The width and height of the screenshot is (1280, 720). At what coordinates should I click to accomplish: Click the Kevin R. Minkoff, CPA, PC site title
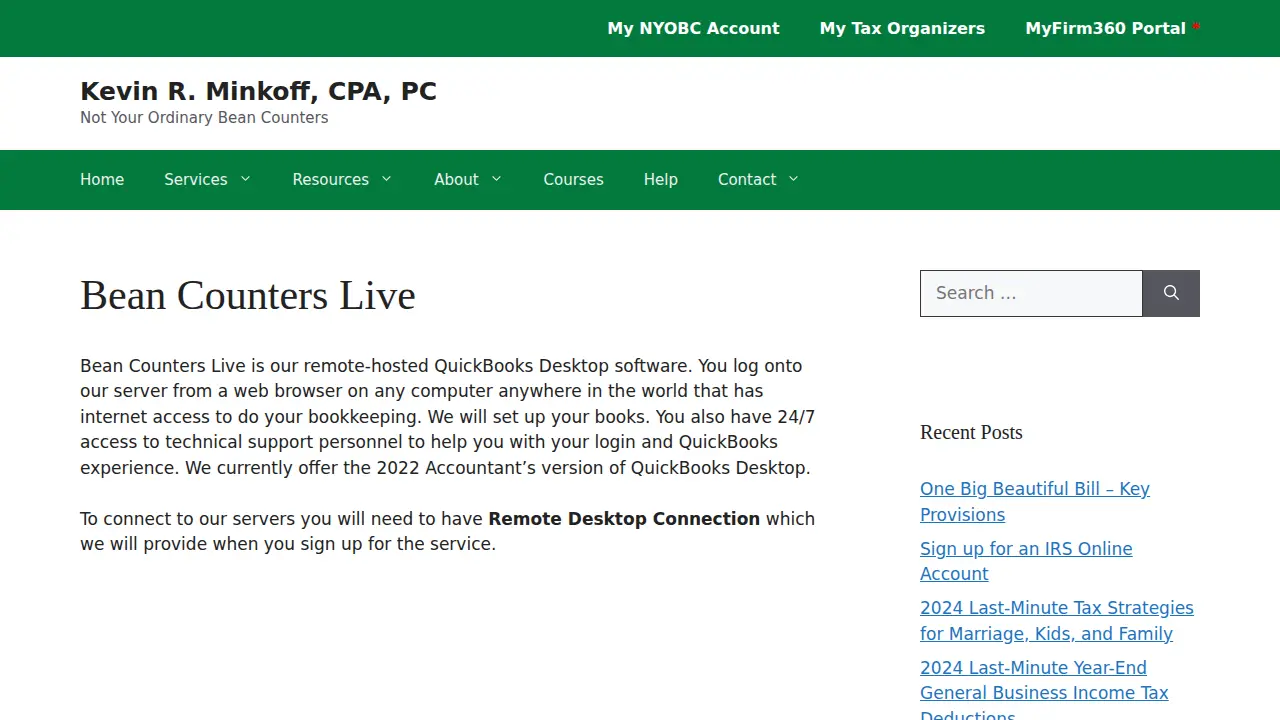(258, 91)
